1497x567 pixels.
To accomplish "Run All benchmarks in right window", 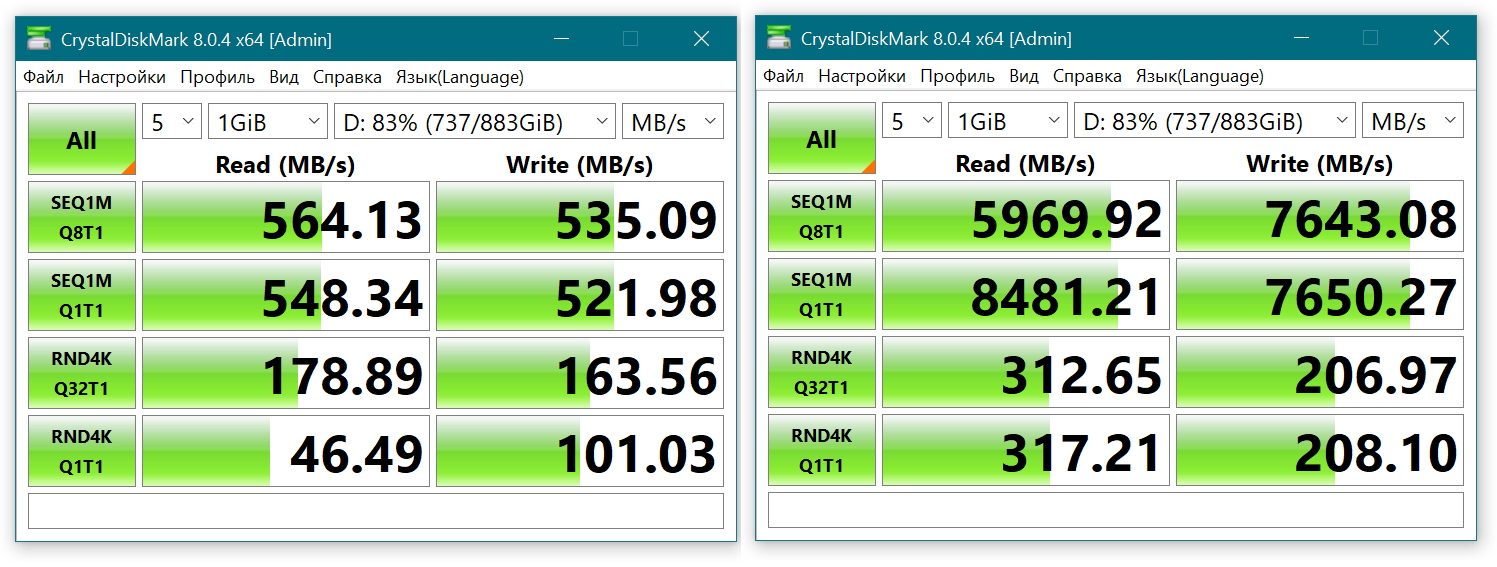I will pyautogui.click(x=822, y=139).
